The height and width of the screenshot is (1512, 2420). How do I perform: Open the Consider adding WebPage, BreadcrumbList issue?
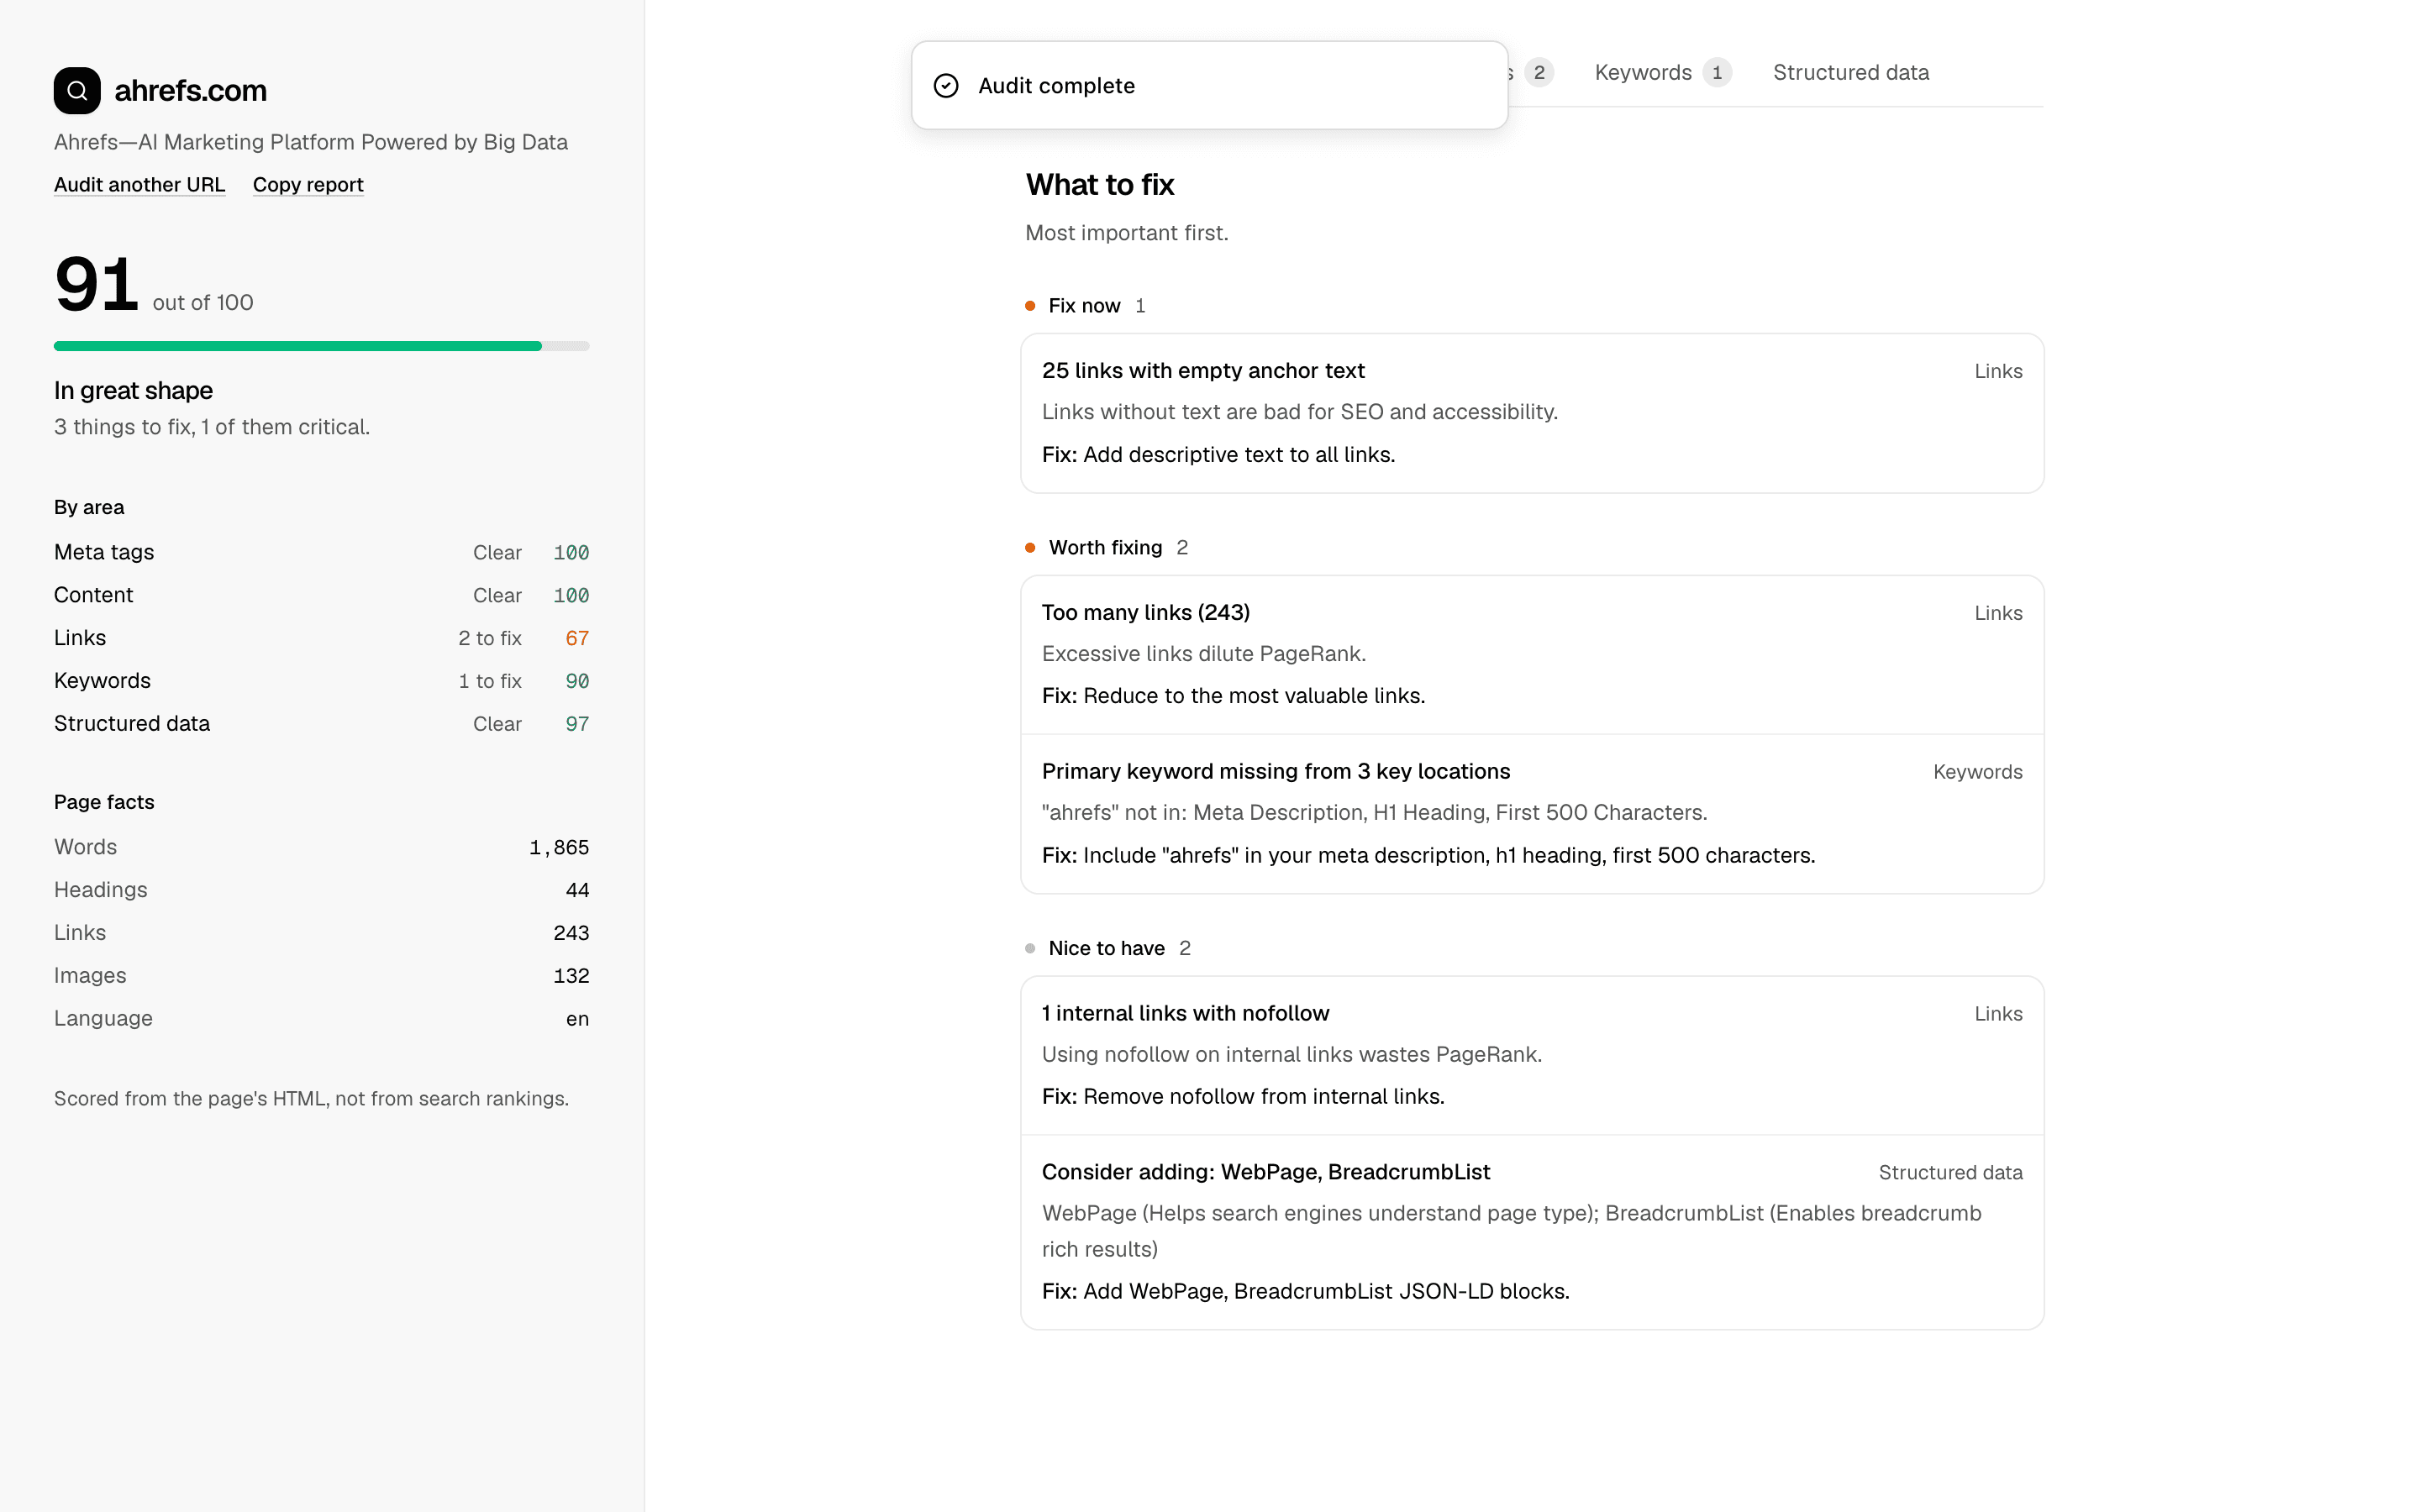(x=1532, y=1232)
